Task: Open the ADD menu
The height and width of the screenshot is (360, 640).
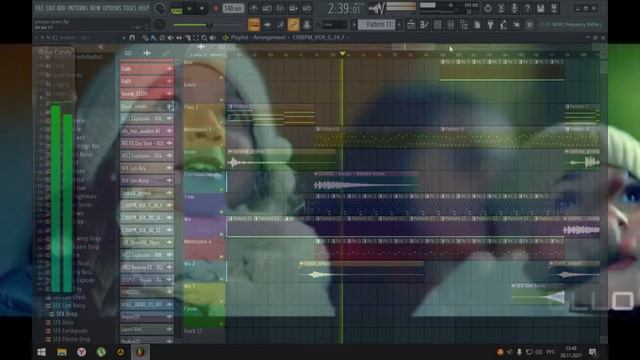Action: tap(60, 8)
